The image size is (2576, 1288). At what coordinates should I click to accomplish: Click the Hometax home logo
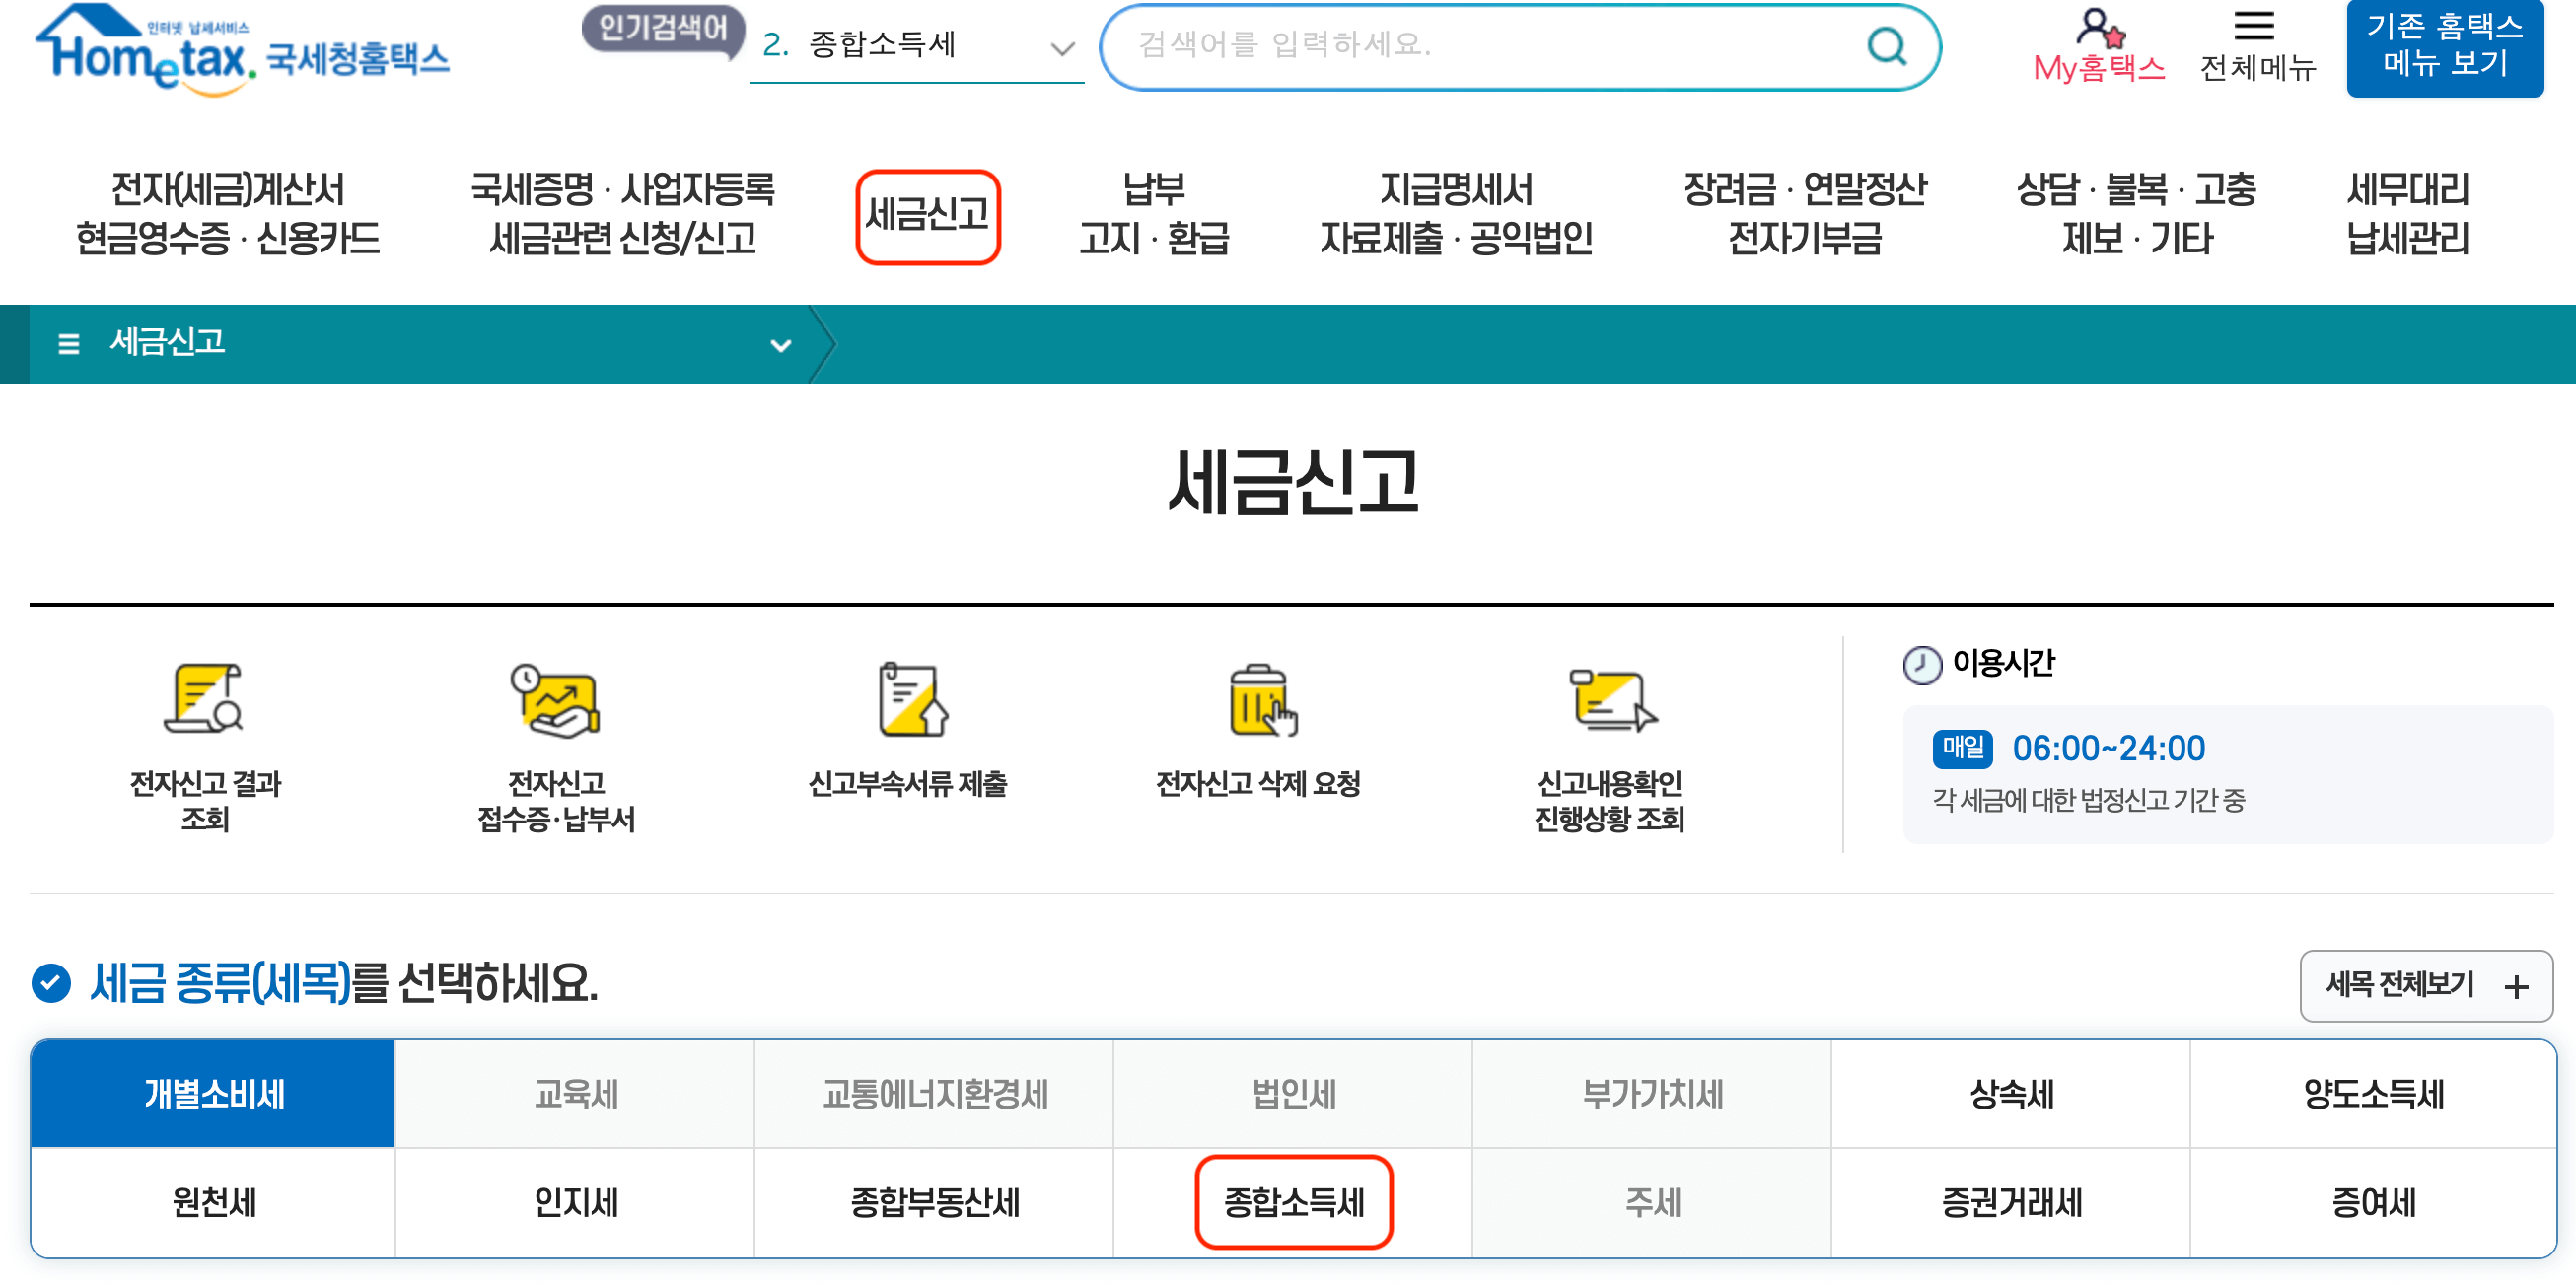tap(242, 50)
